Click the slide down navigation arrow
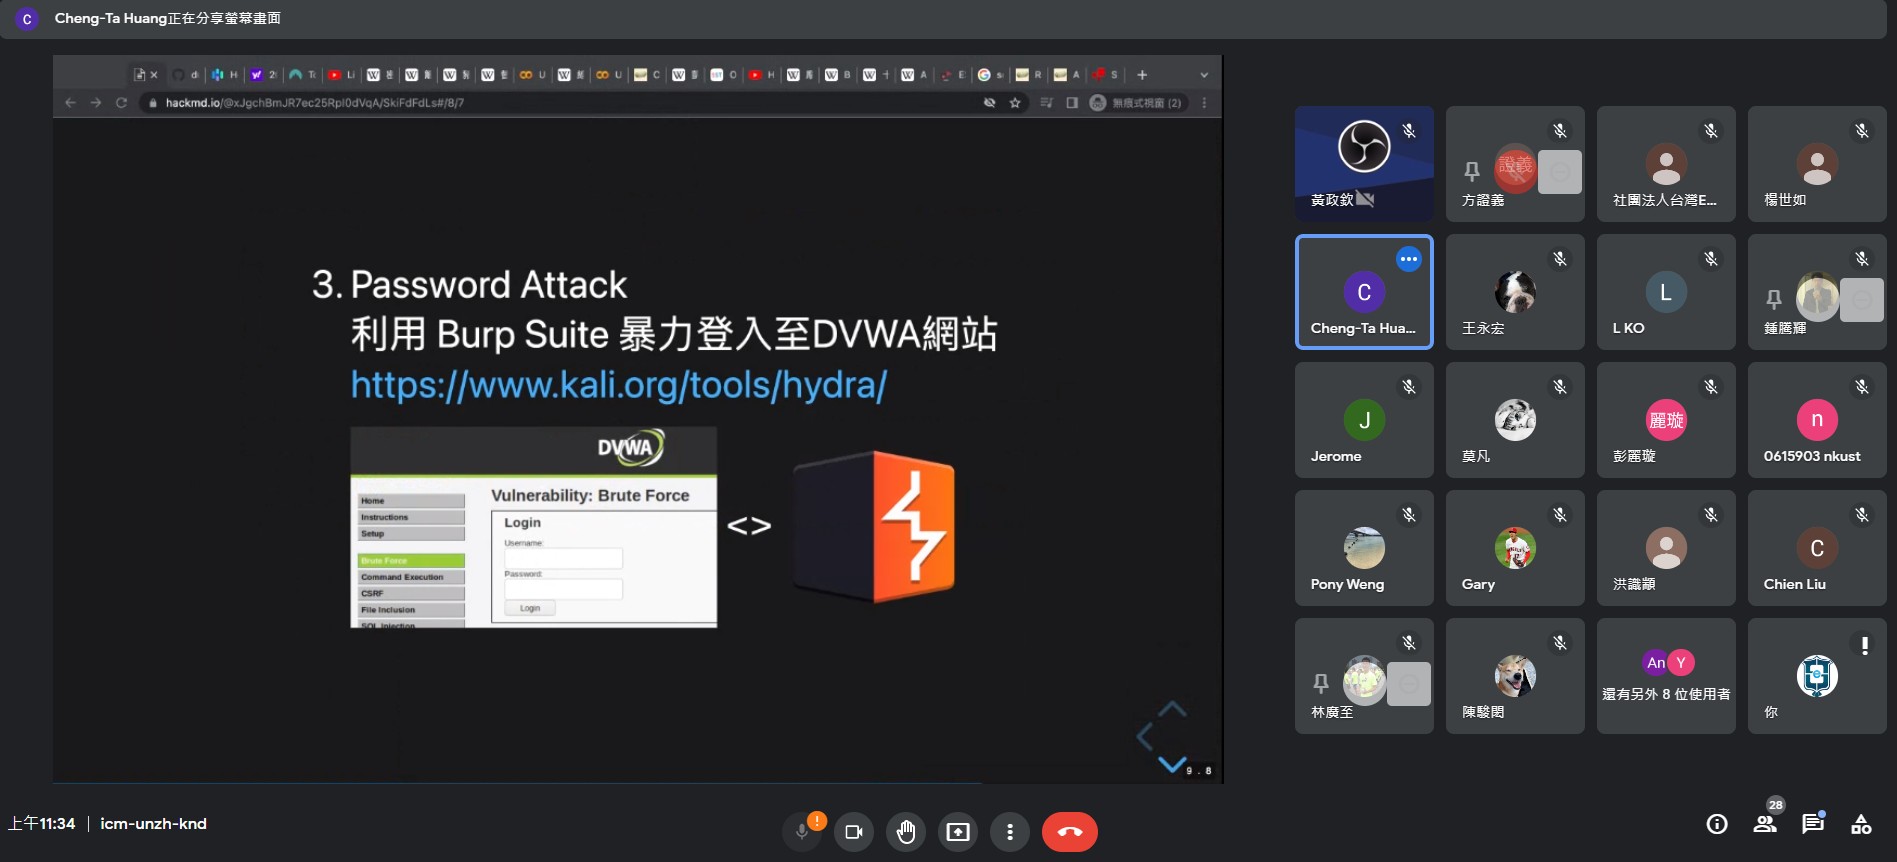 1172,765
